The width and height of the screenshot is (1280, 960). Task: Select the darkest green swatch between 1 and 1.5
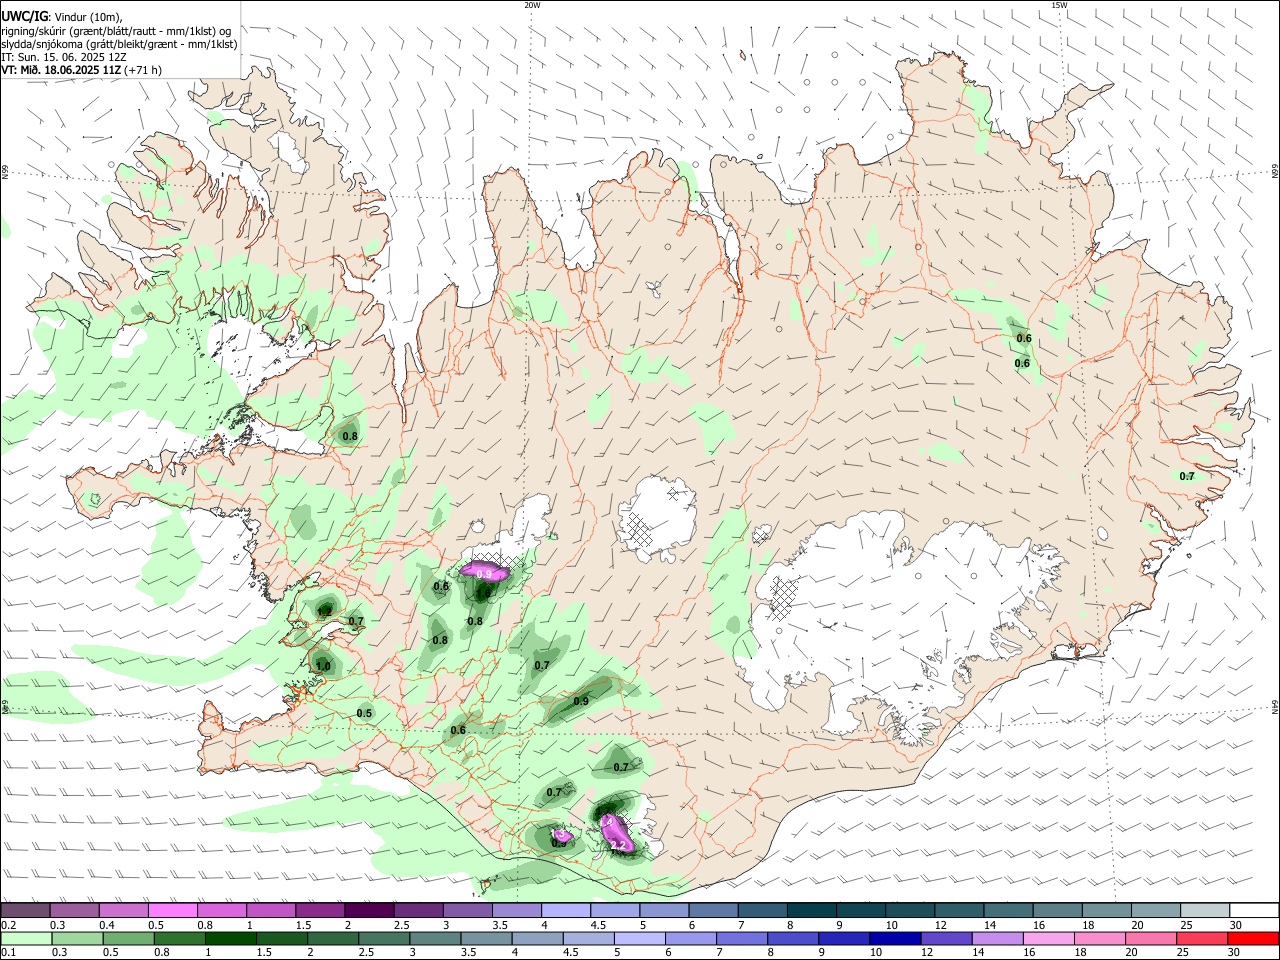point(230,939)
